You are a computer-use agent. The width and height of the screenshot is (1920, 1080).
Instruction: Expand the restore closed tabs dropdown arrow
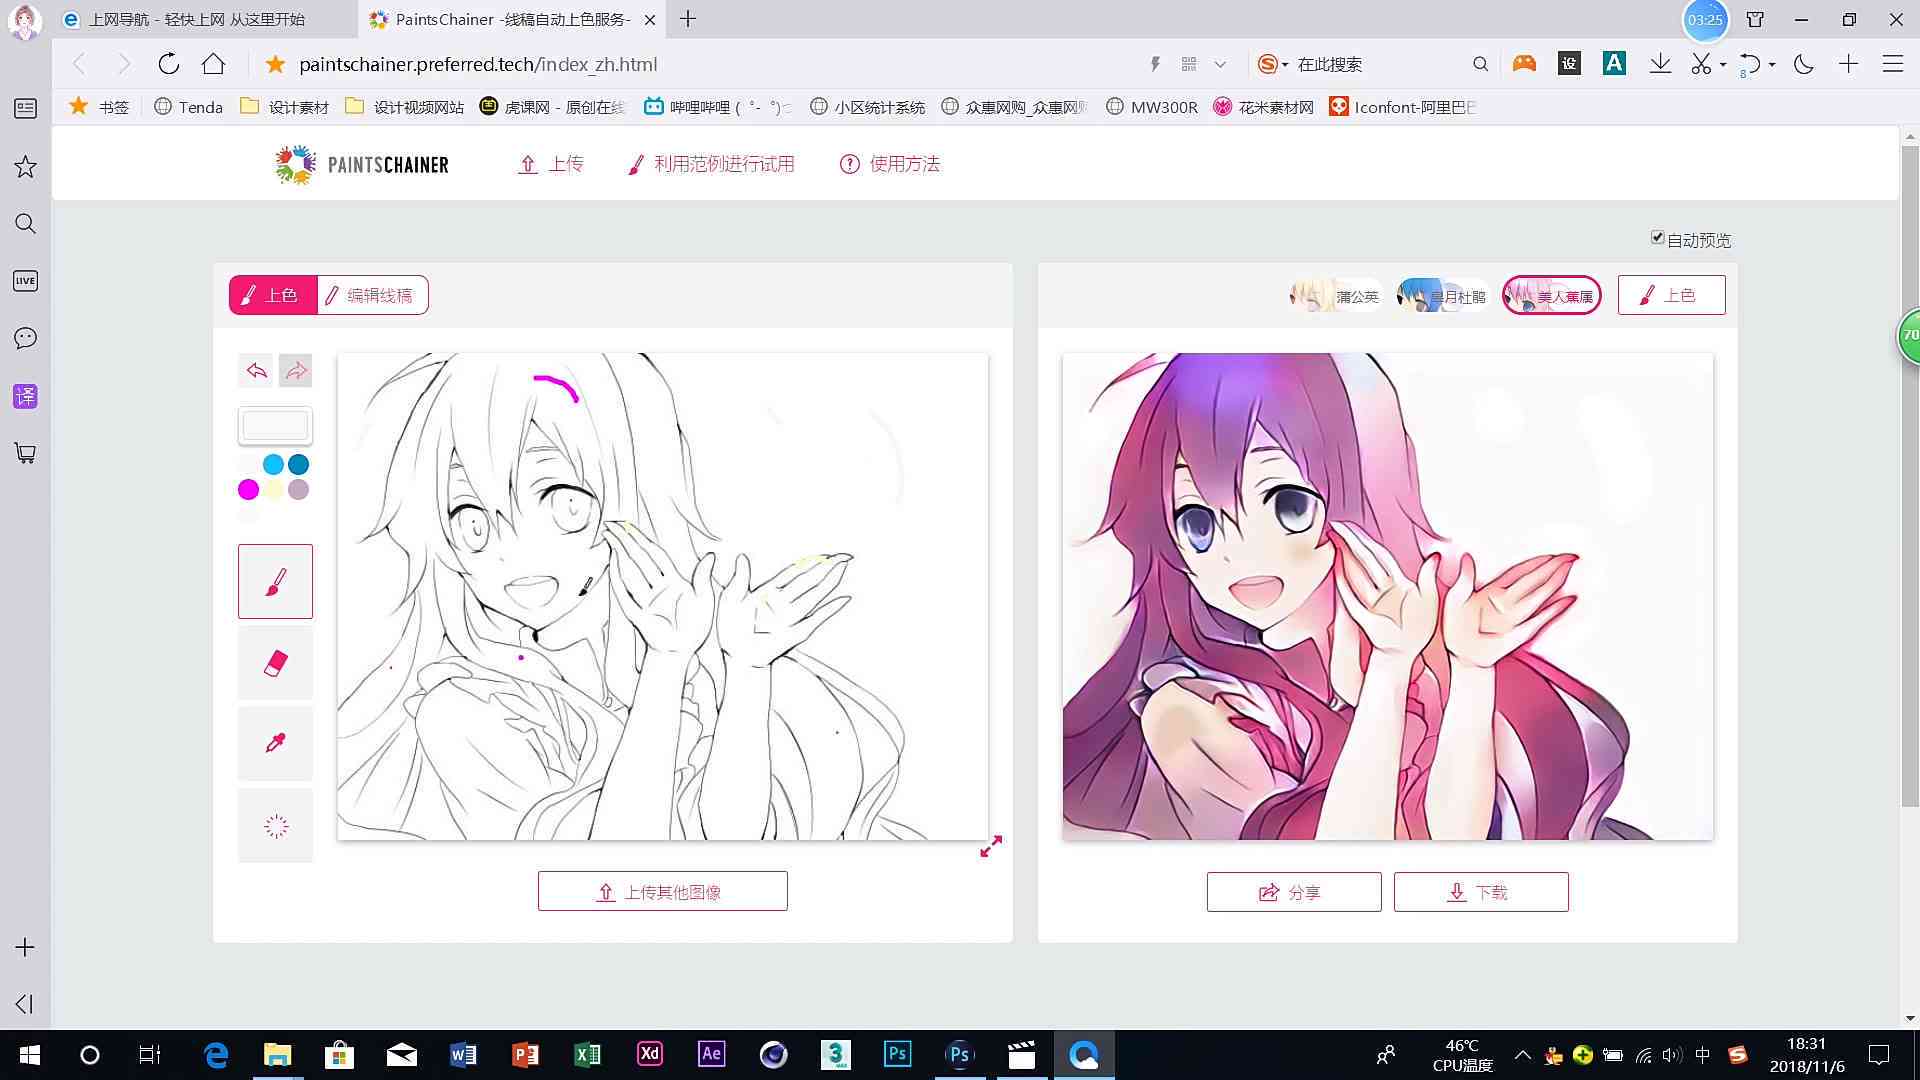[x=1772, y=65]
